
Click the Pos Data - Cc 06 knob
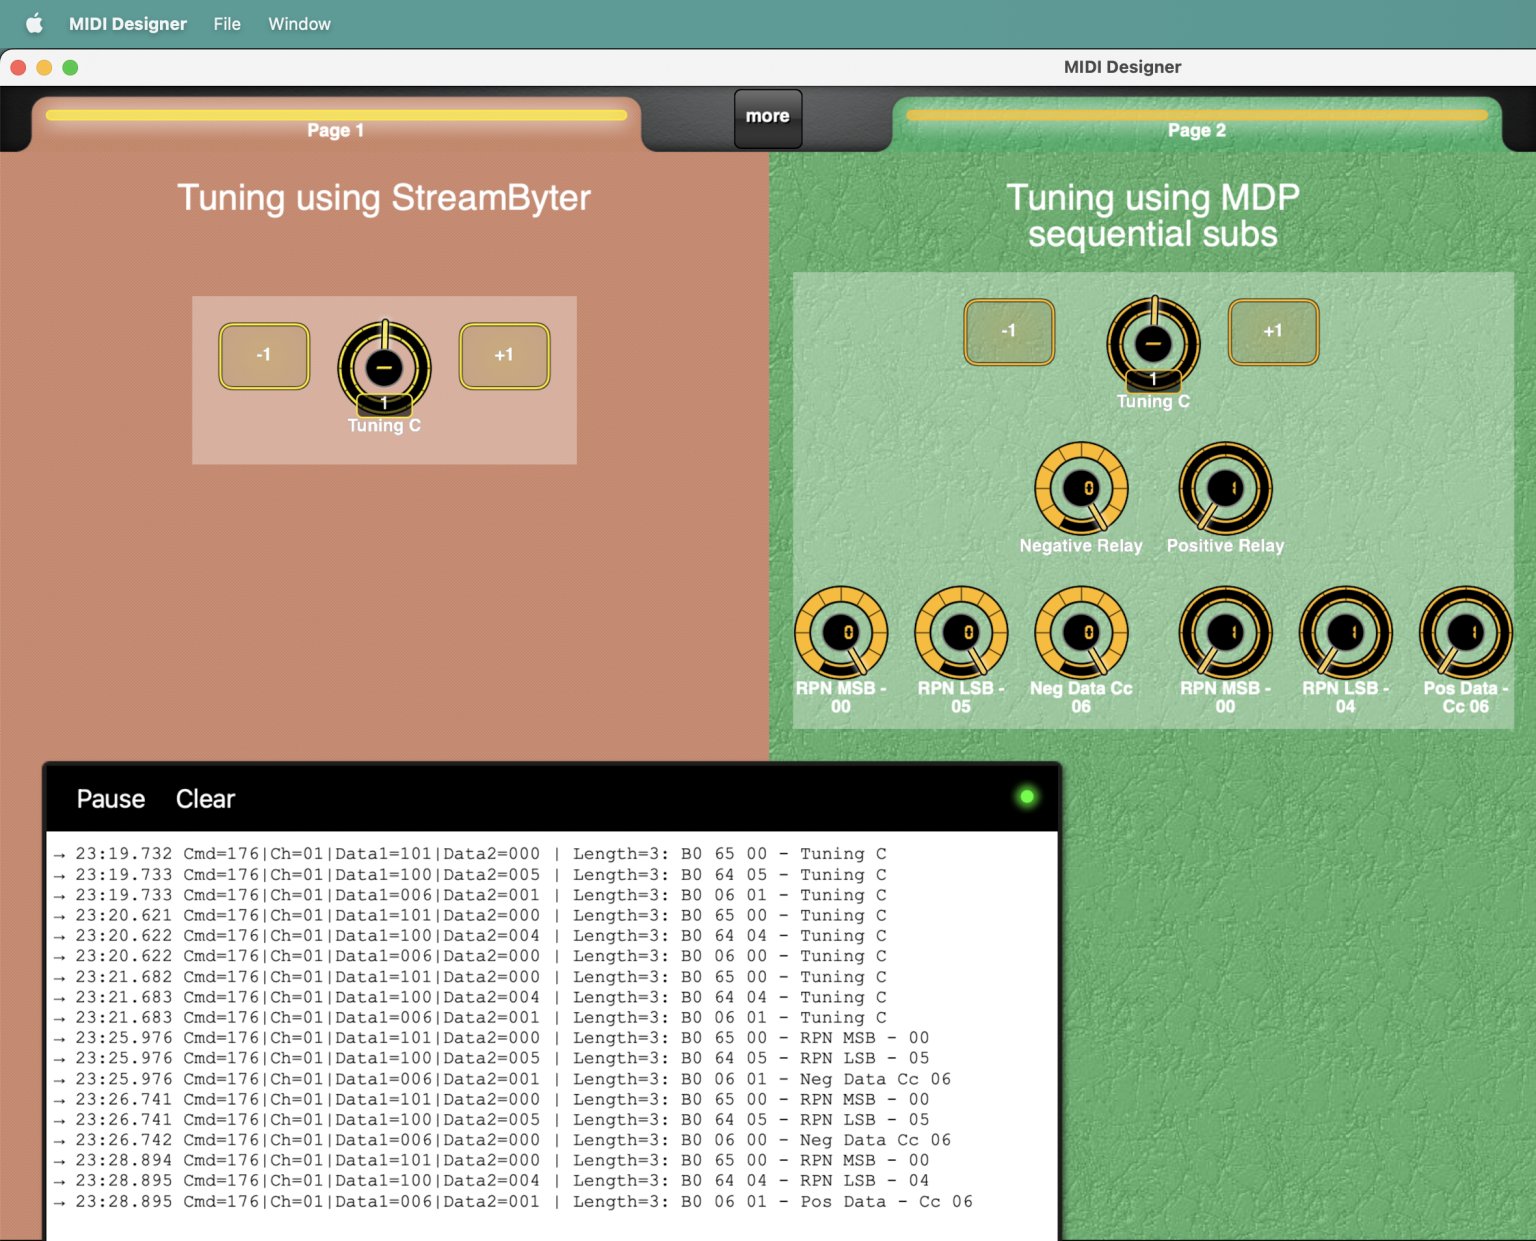(1465, 633)
